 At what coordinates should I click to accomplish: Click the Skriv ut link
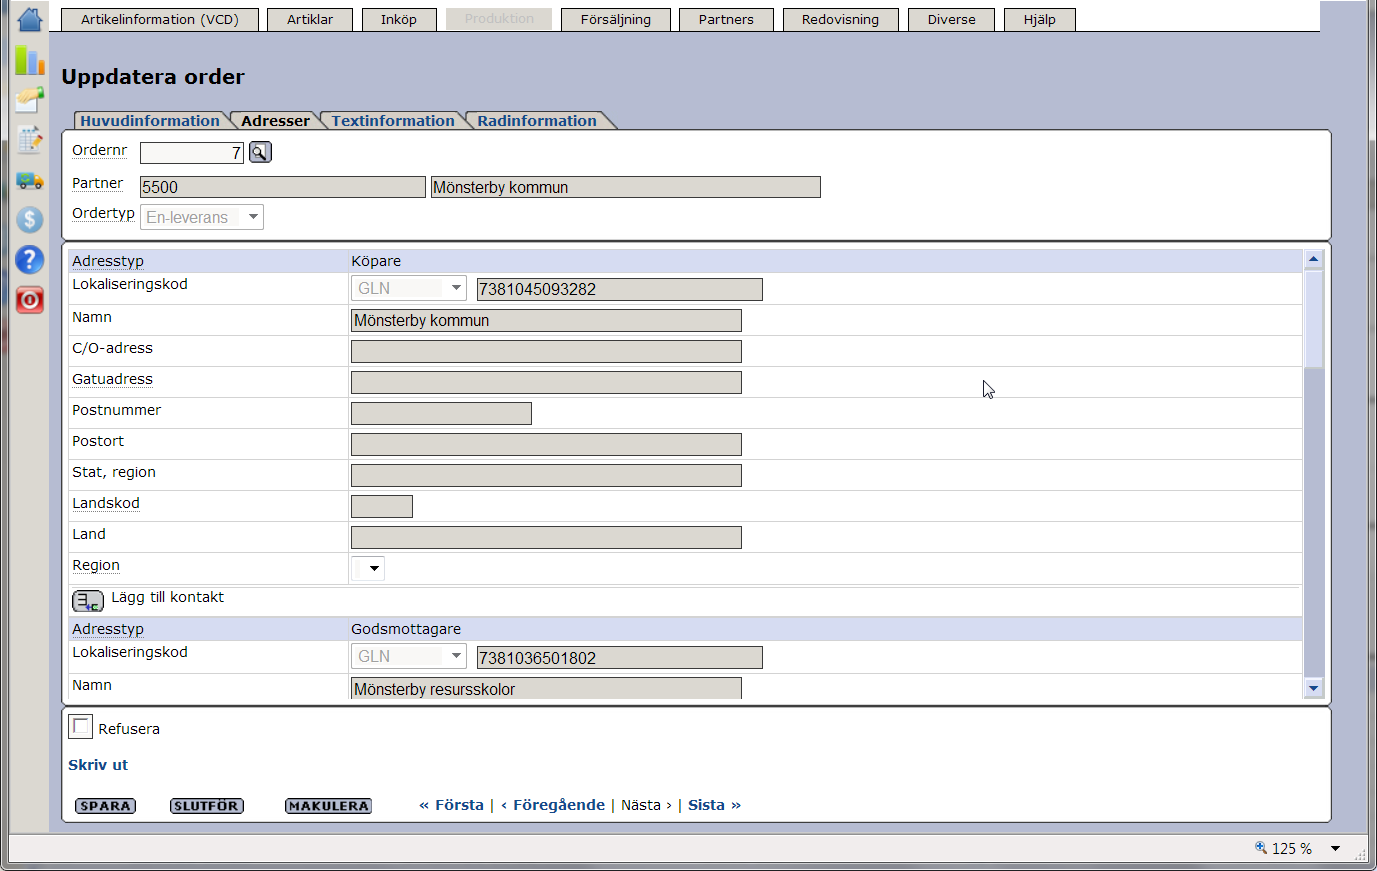point(98,765)
